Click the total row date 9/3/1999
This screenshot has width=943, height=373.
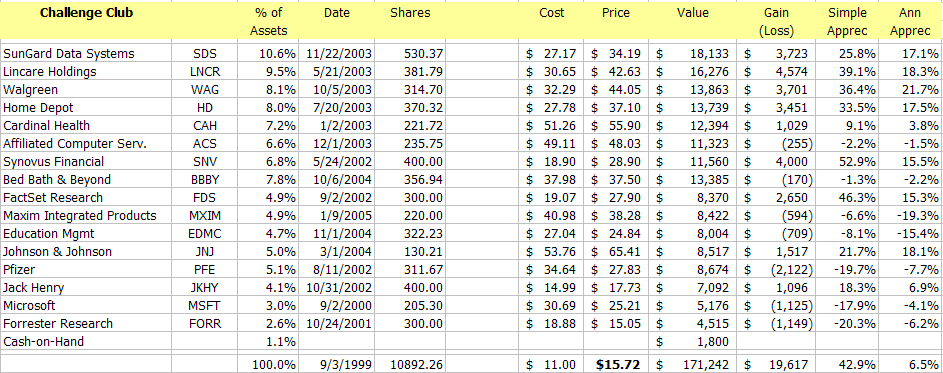336,364
